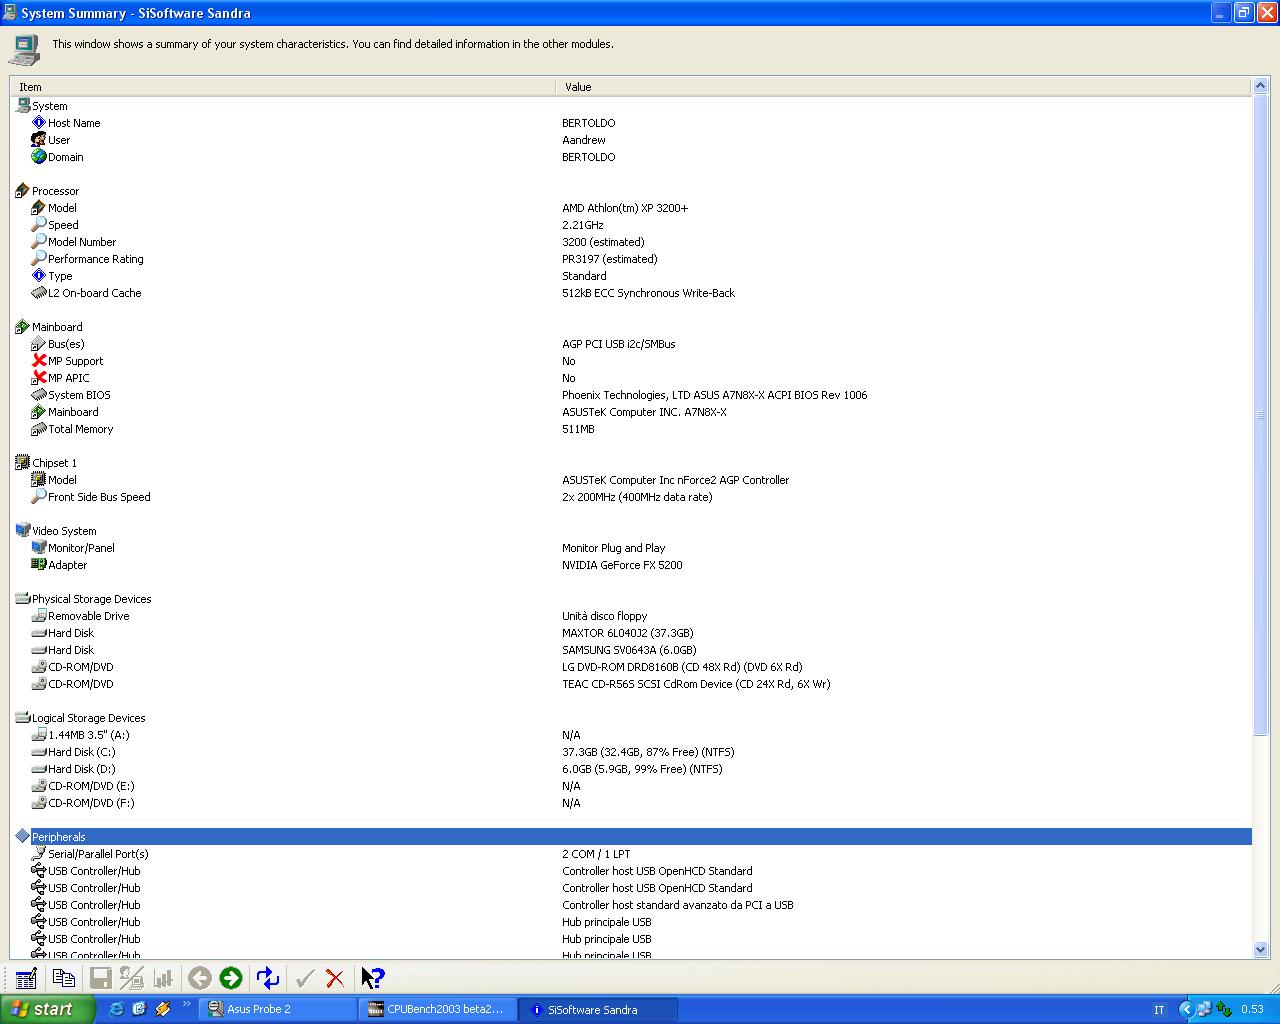
Task: Select the Removable Drive row label
Action: (89, 616)
